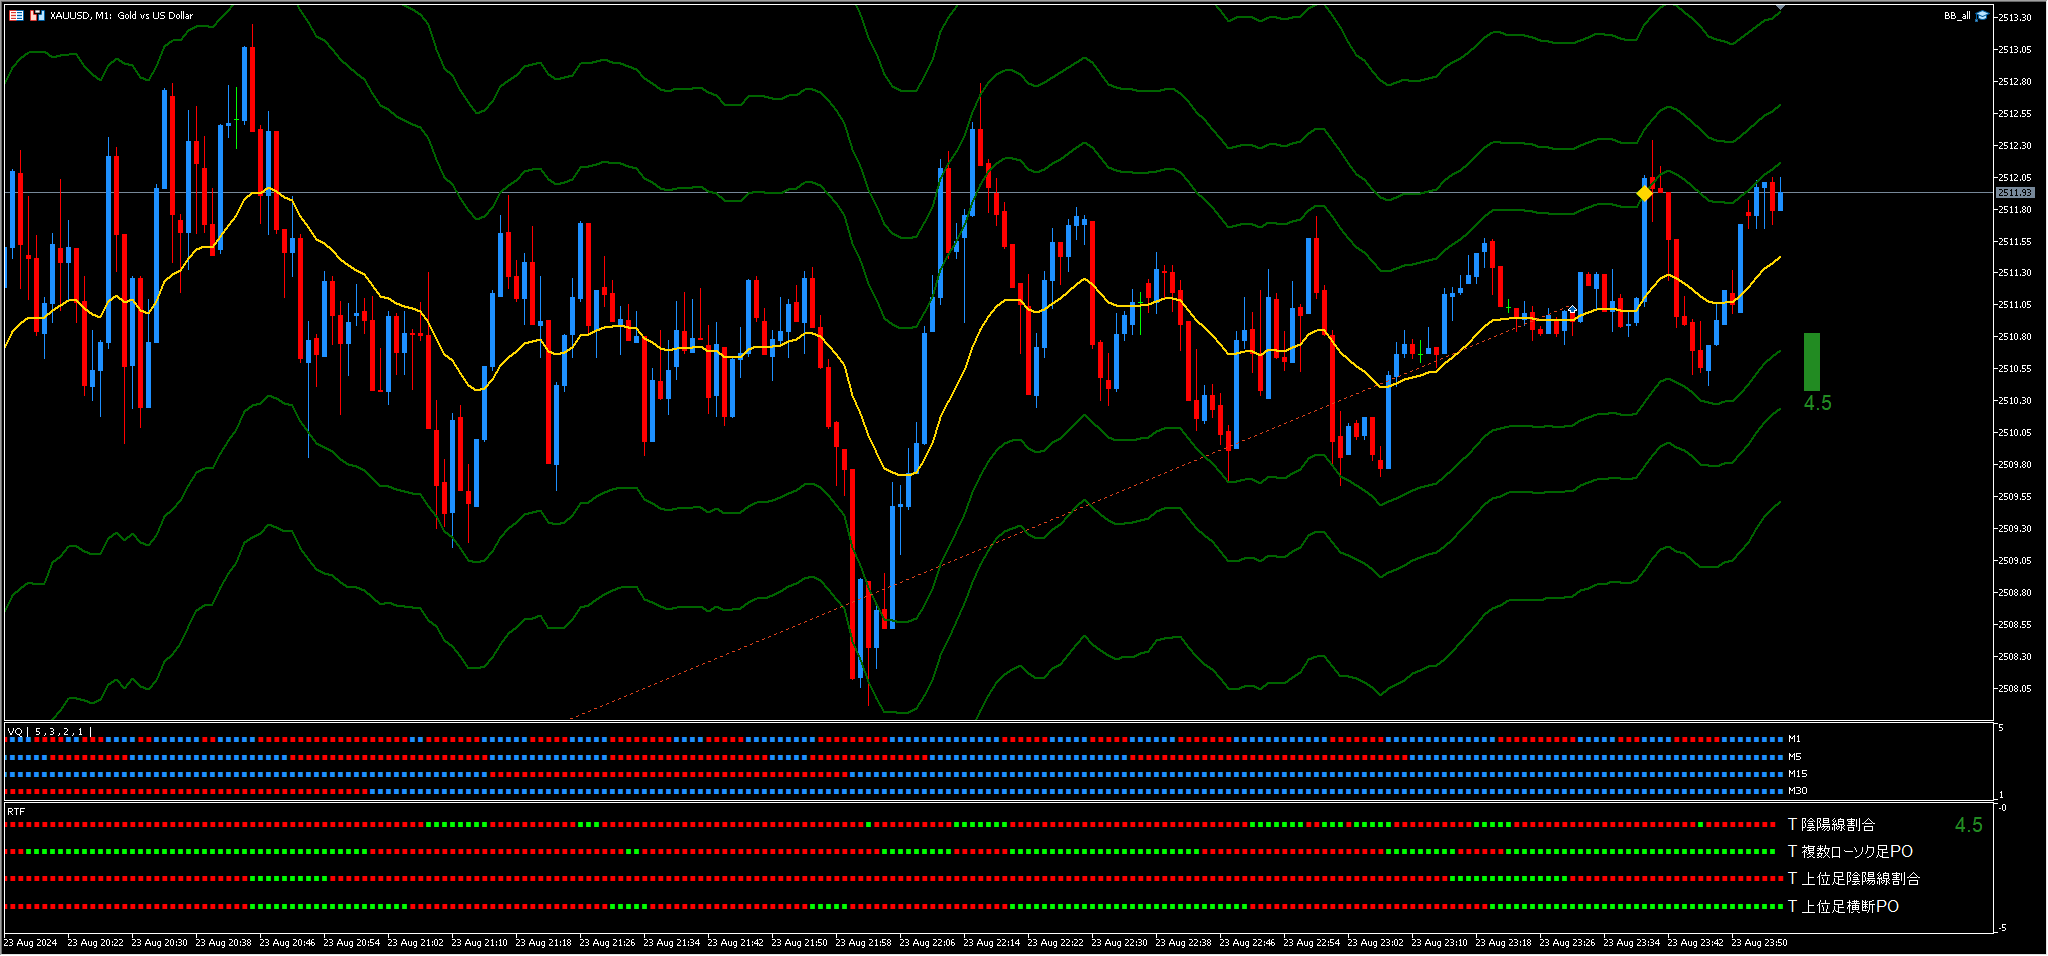The image size is (2048, 956).
Task: Click the T 上位足陰陽線割合 label
Action: (x=1853, y=879)
